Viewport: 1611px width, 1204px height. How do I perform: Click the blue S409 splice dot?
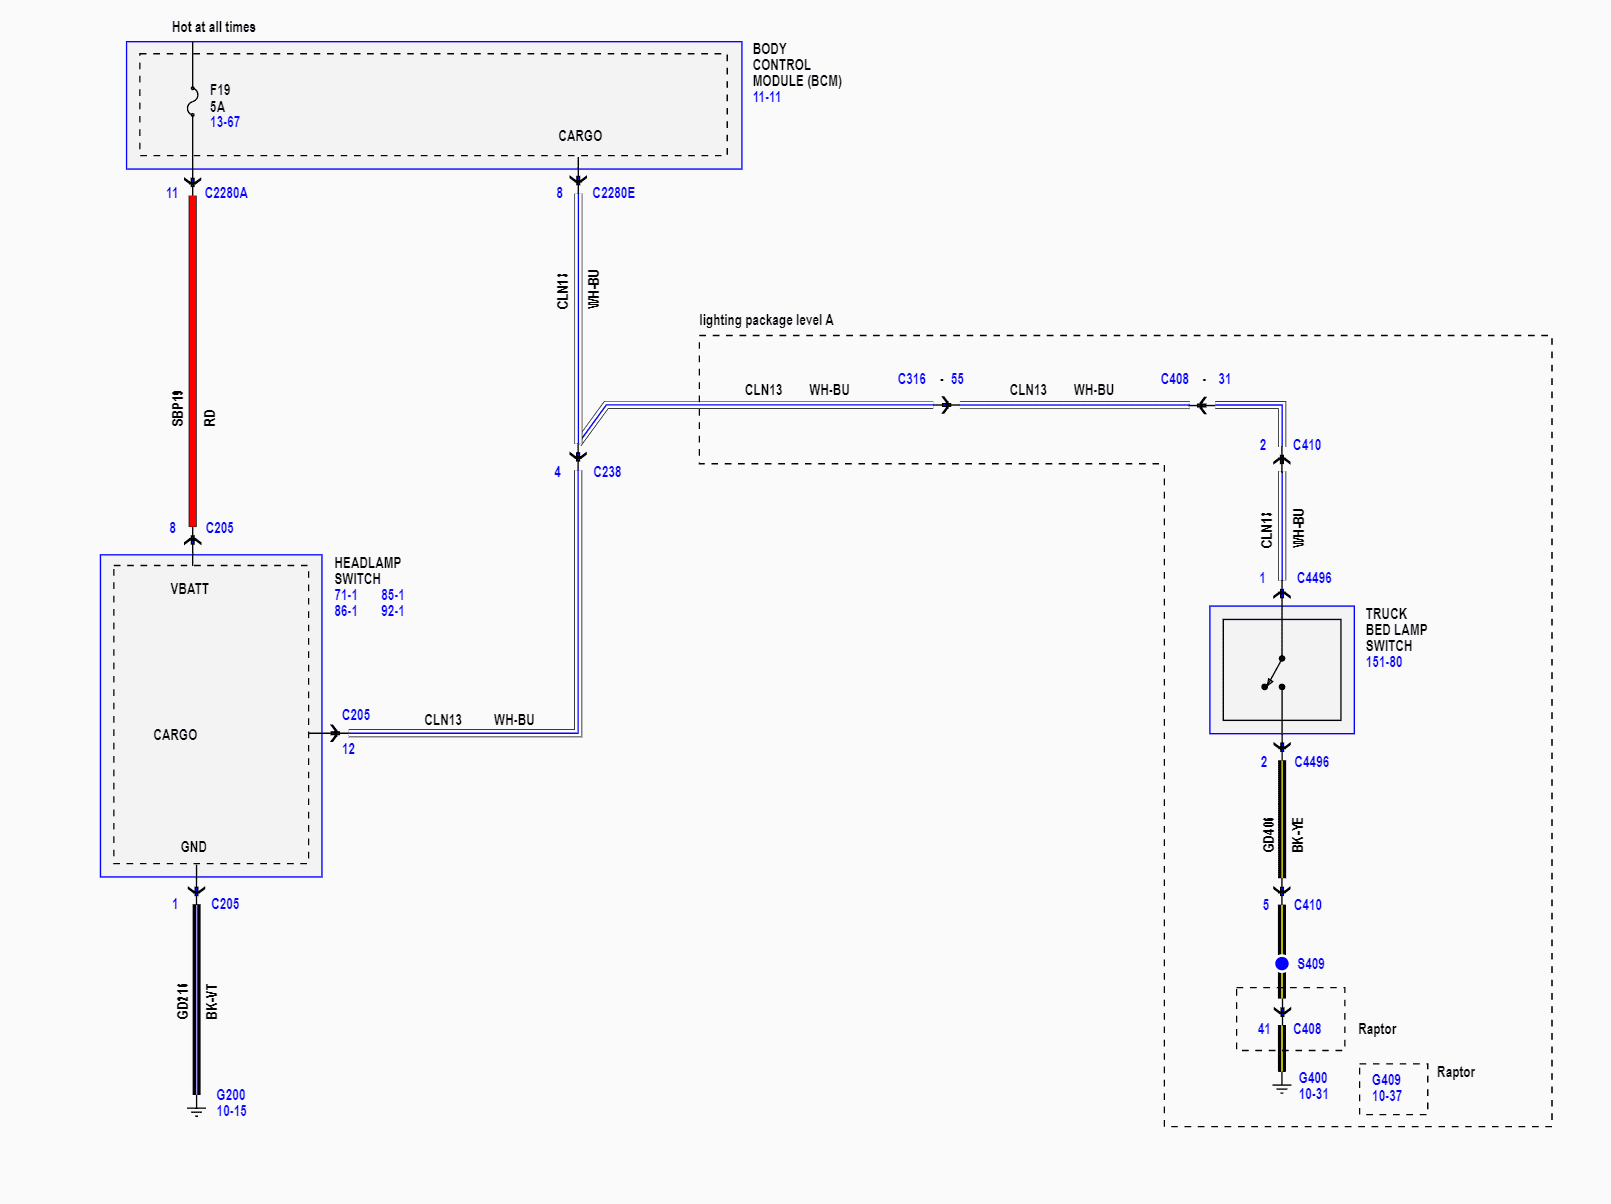pyautogui.click(x=1281, y=964)
